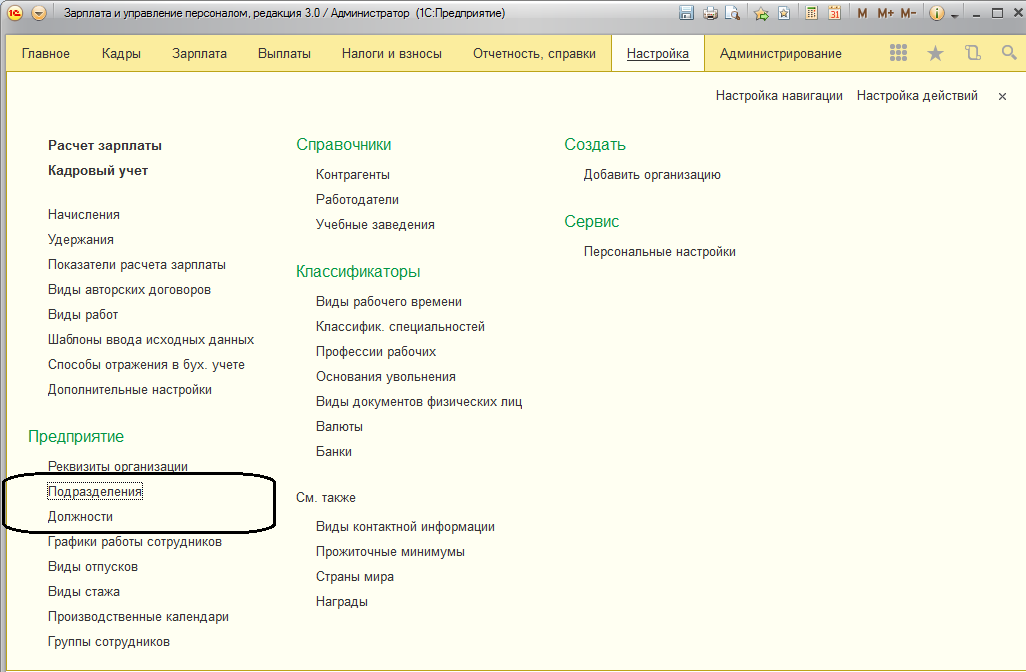Screen dimensions: 1026x672
Task: Click the Print icon
Action: (710, 13)
